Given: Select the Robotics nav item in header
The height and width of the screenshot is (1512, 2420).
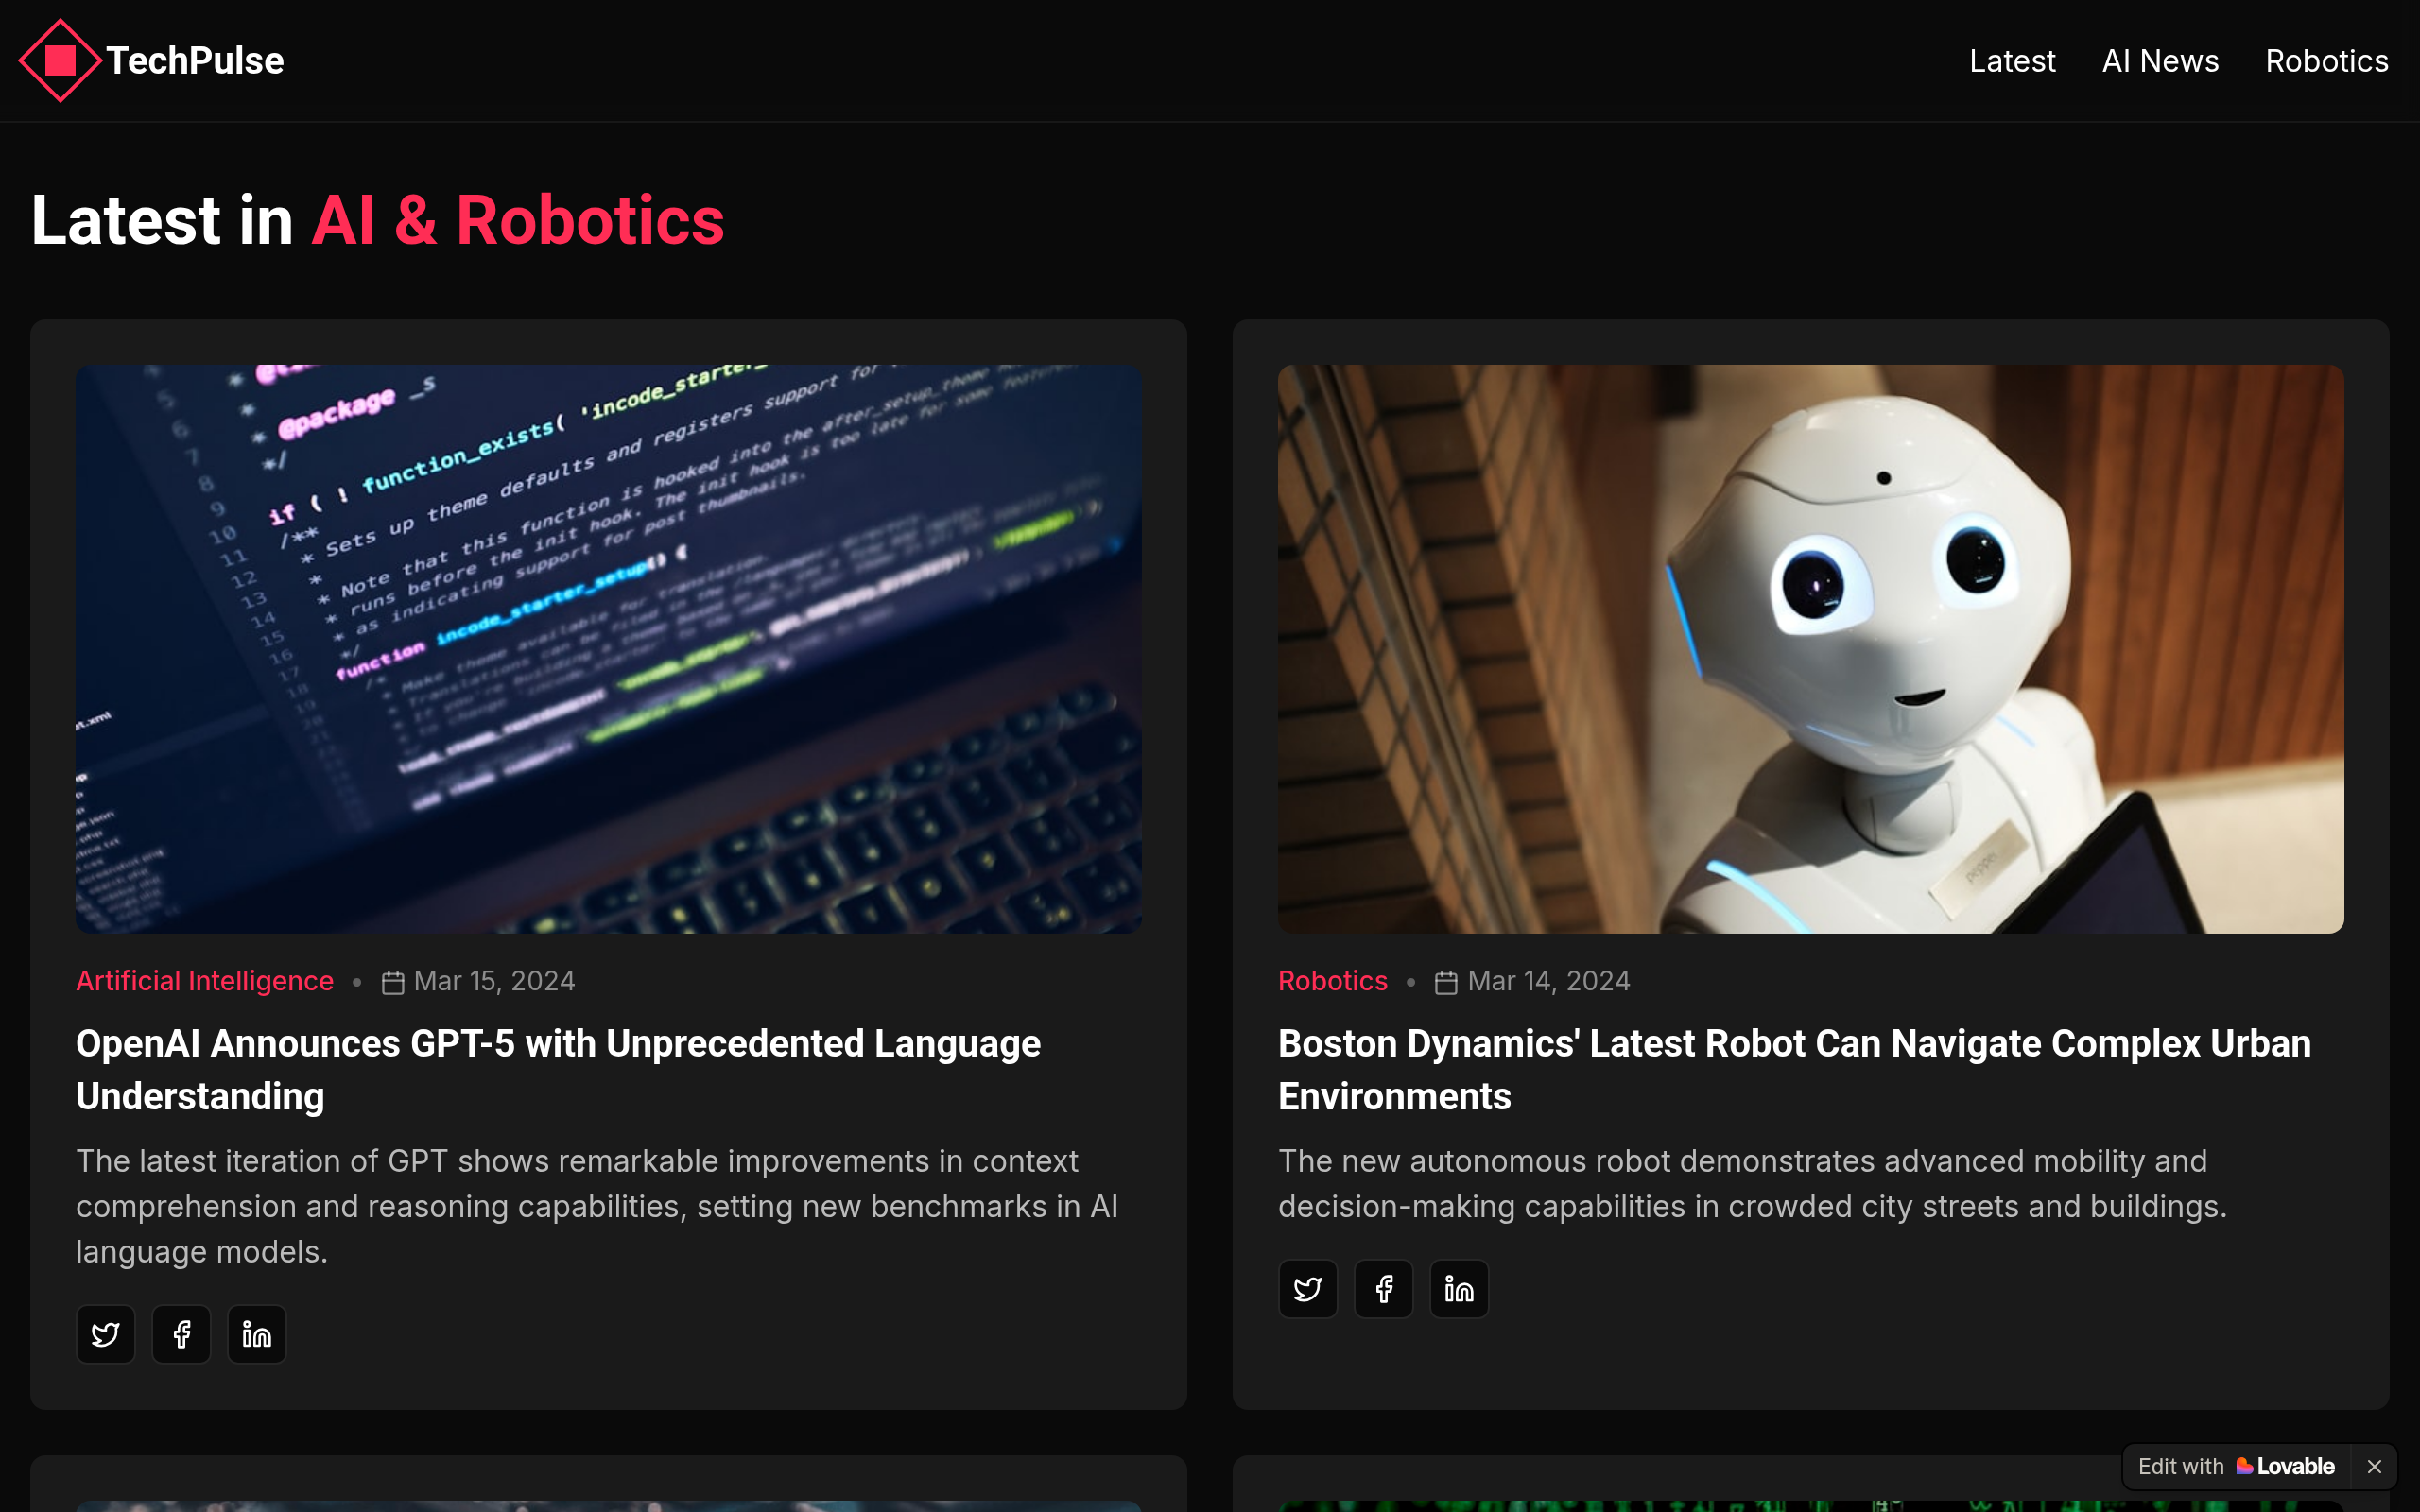Looking at the screenshot, I should point(2326,61).
